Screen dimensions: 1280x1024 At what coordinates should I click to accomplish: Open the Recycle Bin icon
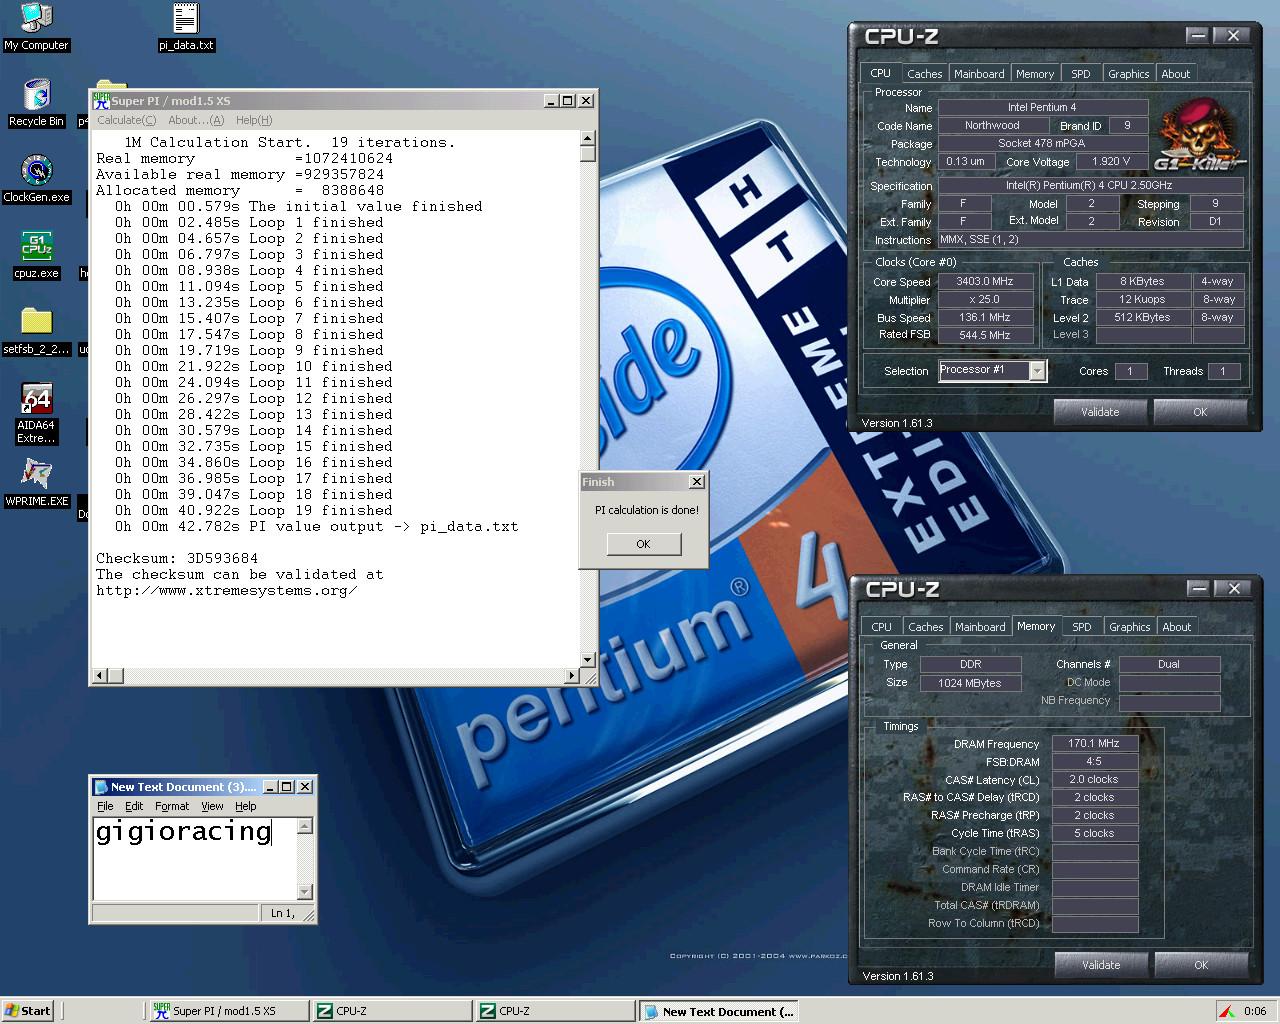36,103
